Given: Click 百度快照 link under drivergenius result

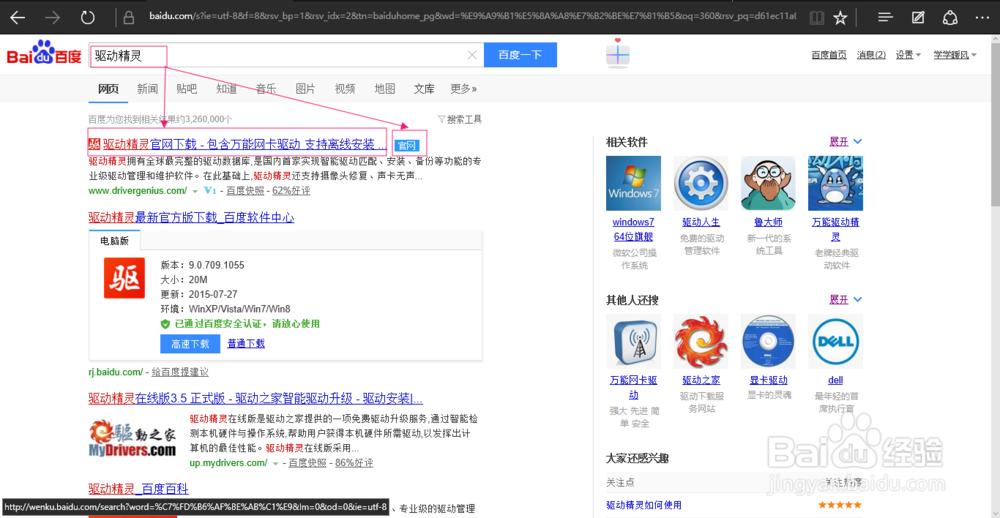Looking at the screenshot, I should tap(244, 191).
